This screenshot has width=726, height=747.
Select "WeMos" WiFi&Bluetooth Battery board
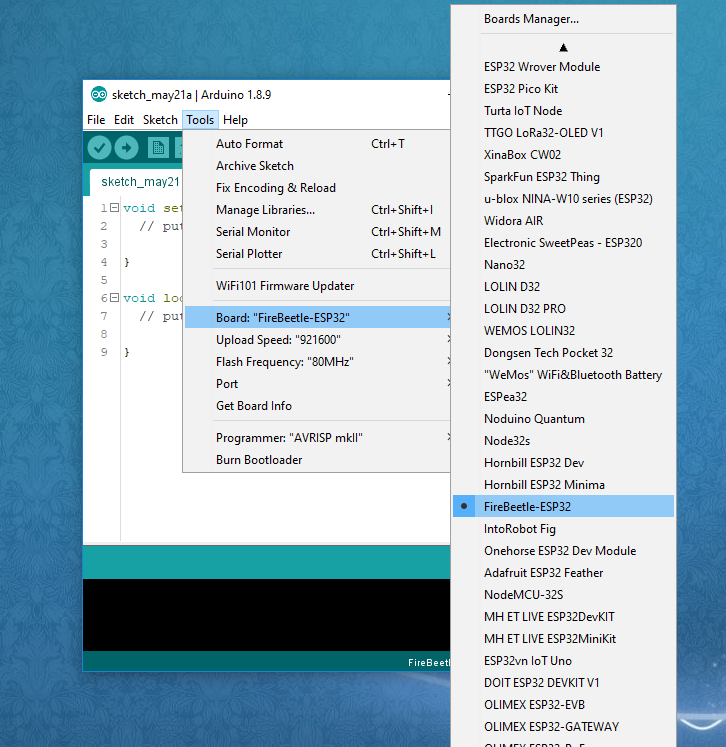pos(564,374)
